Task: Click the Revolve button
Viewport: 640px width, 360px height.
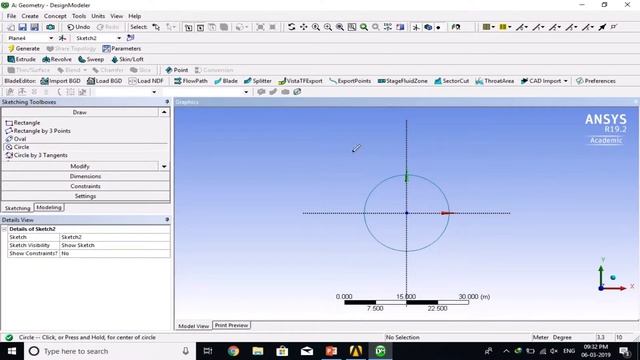Action: [x=57, y=59]
